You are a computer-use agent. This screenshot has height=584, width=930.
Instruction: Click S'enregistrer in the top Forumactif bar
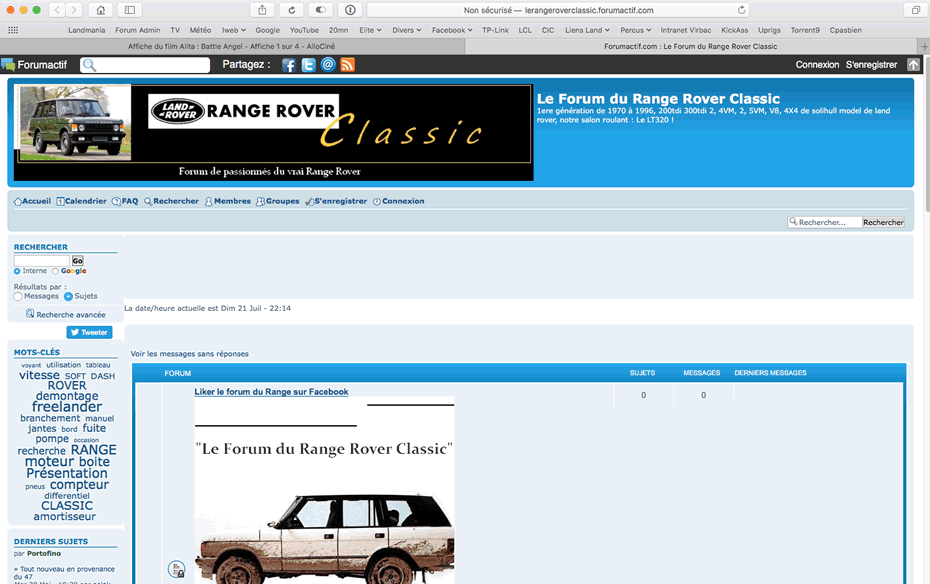871,65
